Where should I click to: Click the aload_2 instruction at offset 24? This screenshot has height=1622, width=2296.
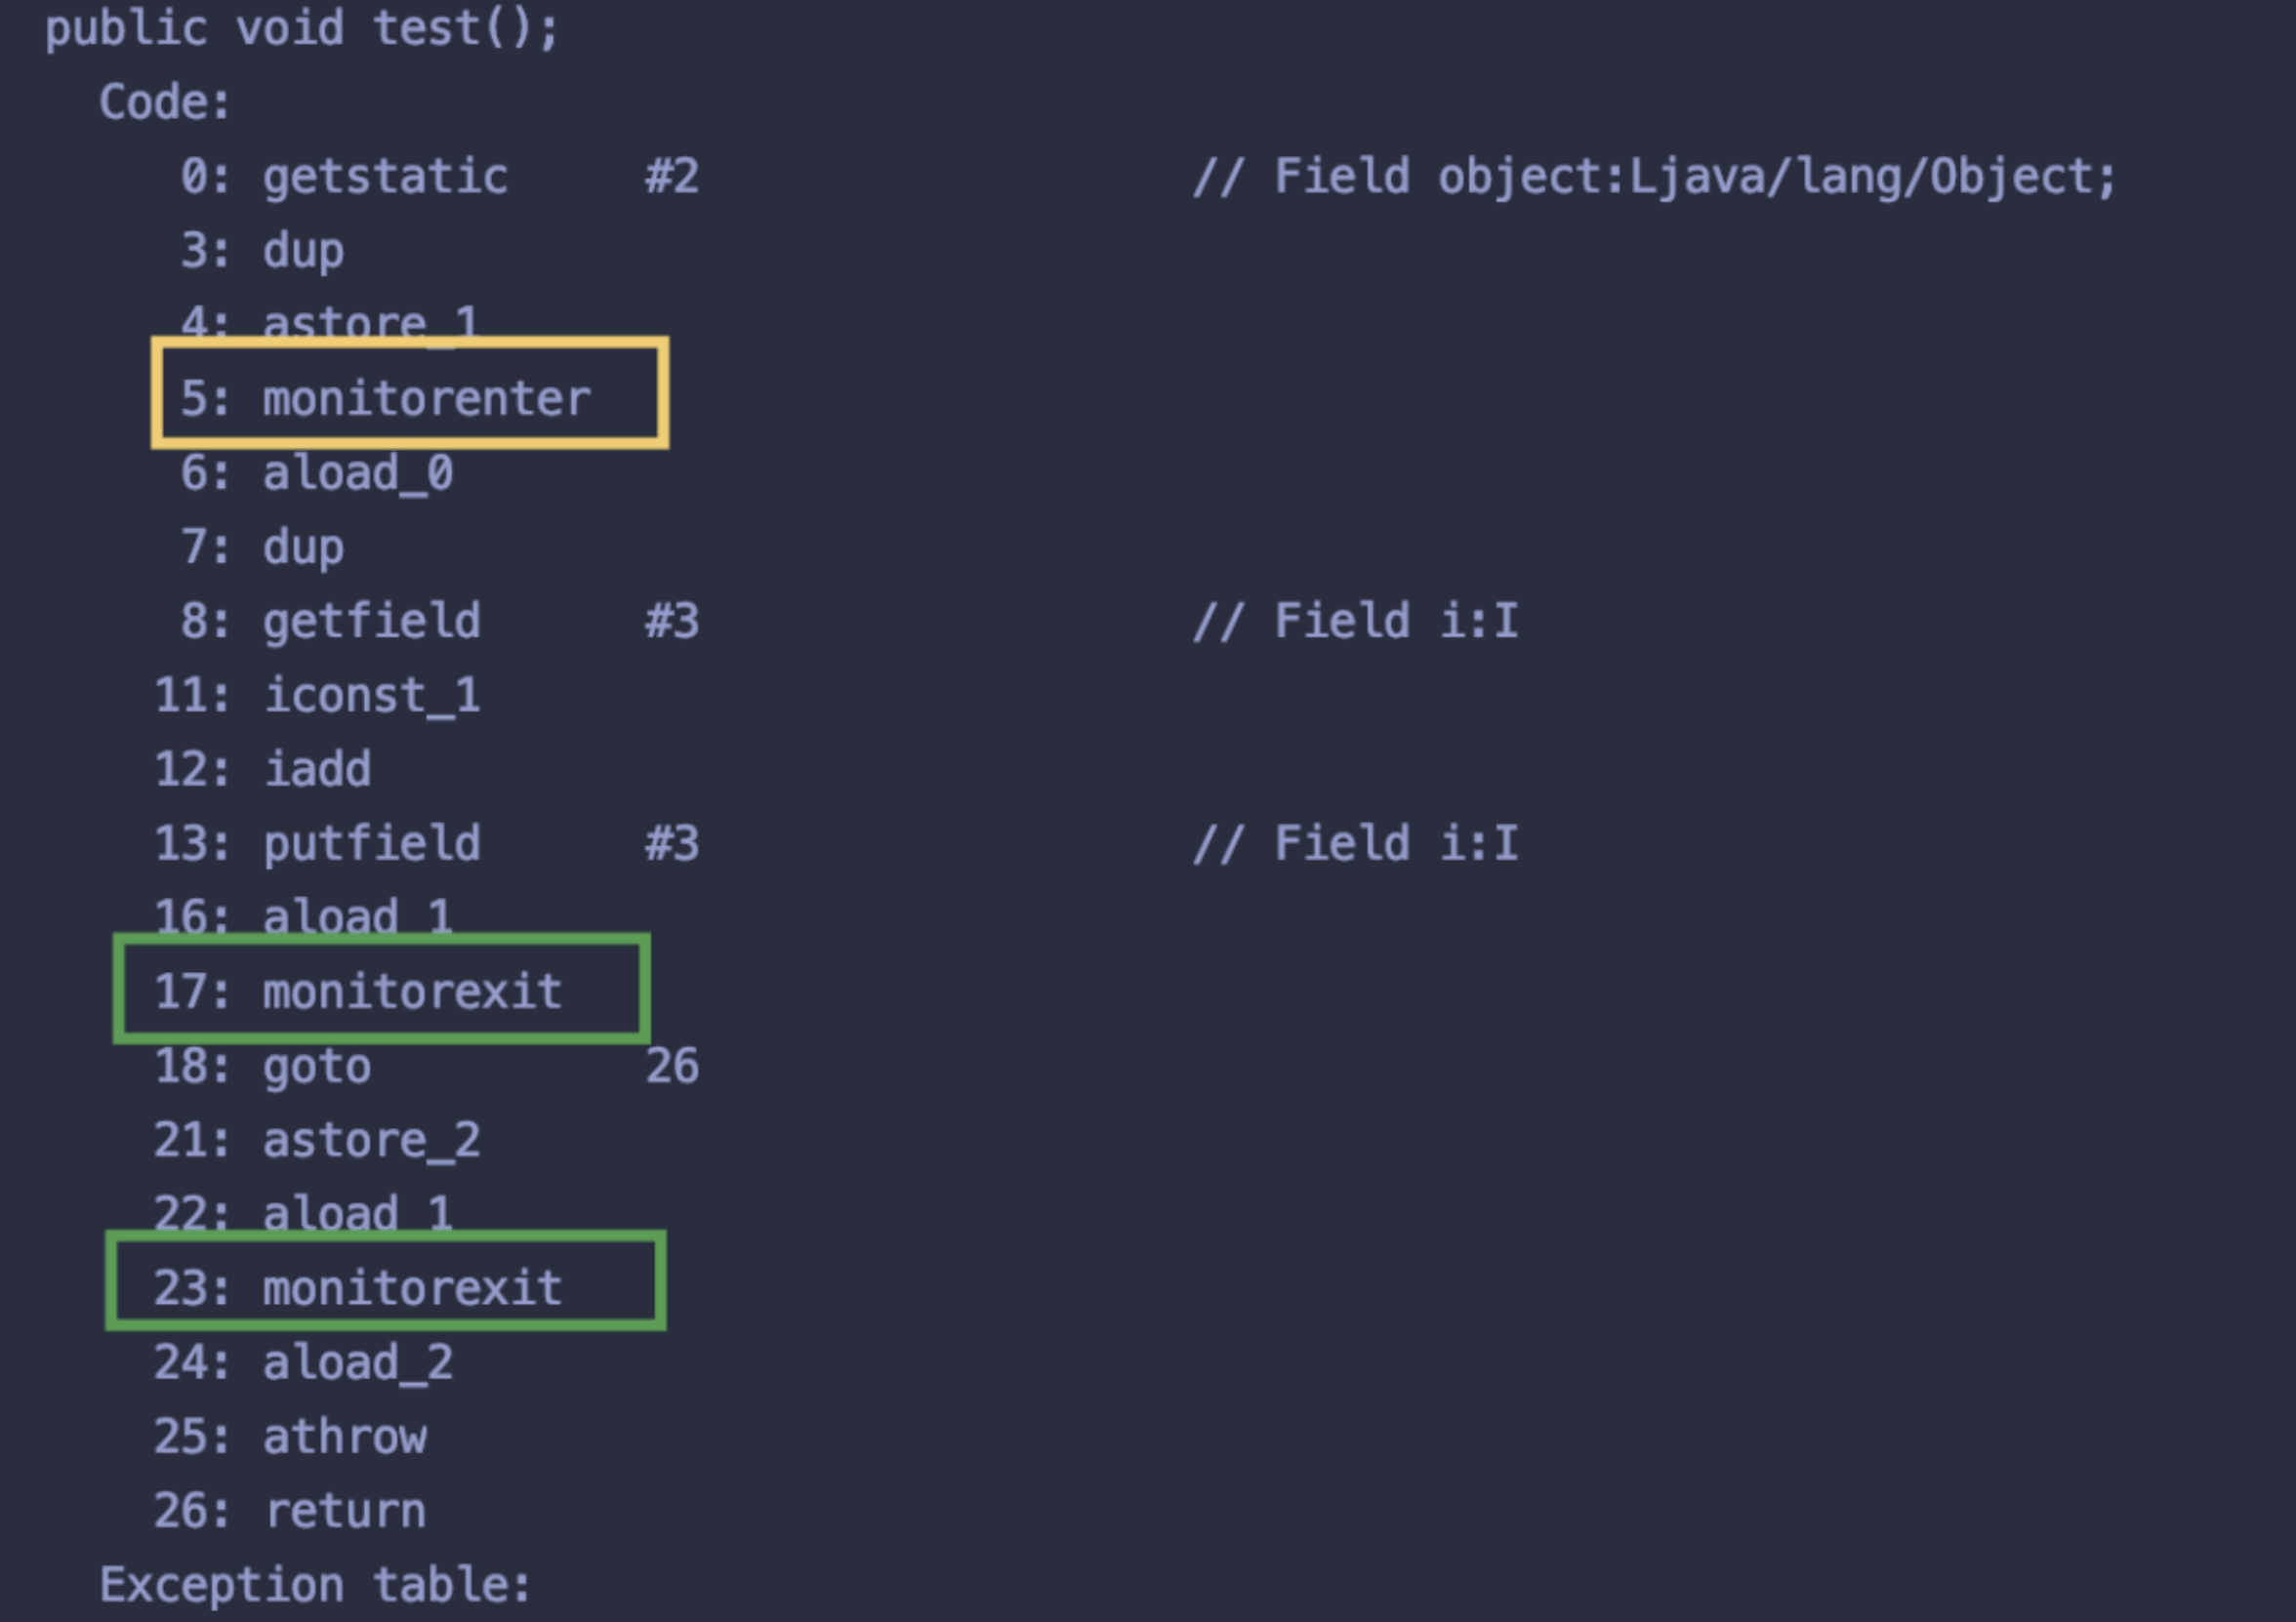point(357,1363)
